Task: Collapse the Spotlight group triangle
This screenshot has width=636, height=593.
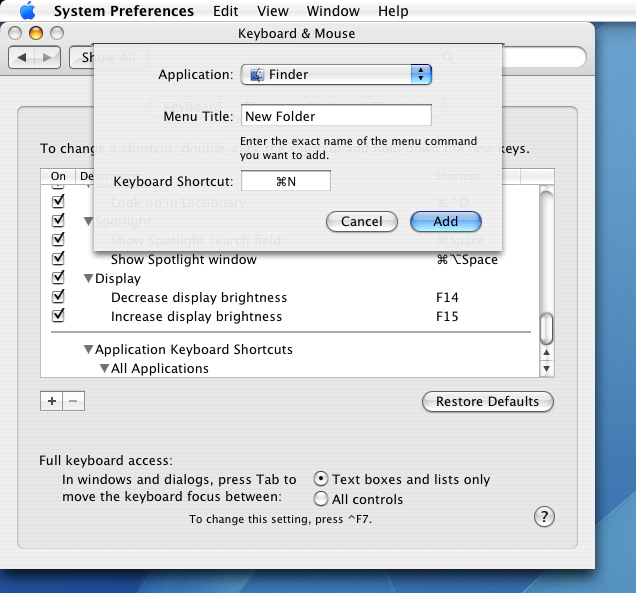Action: click(88, 221)
